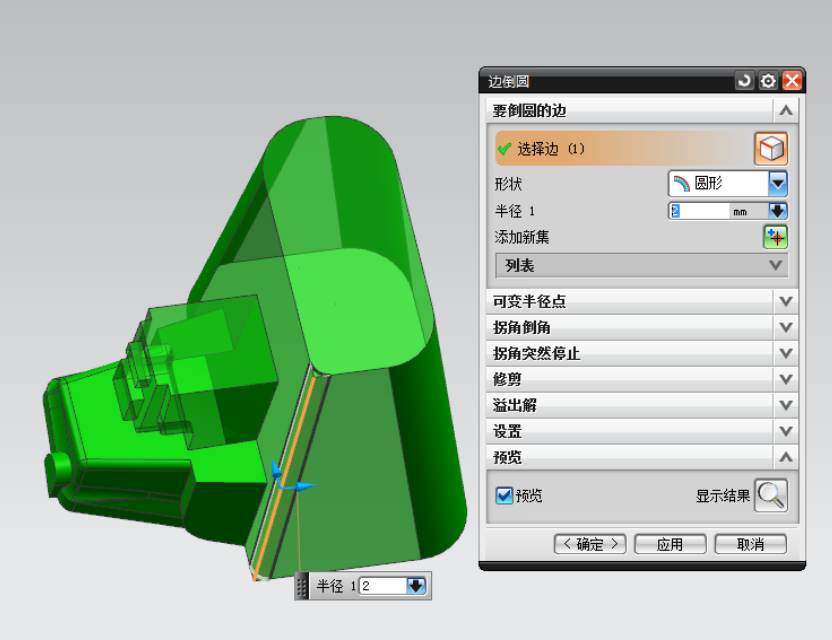Open the floating 半径 1 dropdown arrow

tap(416, 586)
